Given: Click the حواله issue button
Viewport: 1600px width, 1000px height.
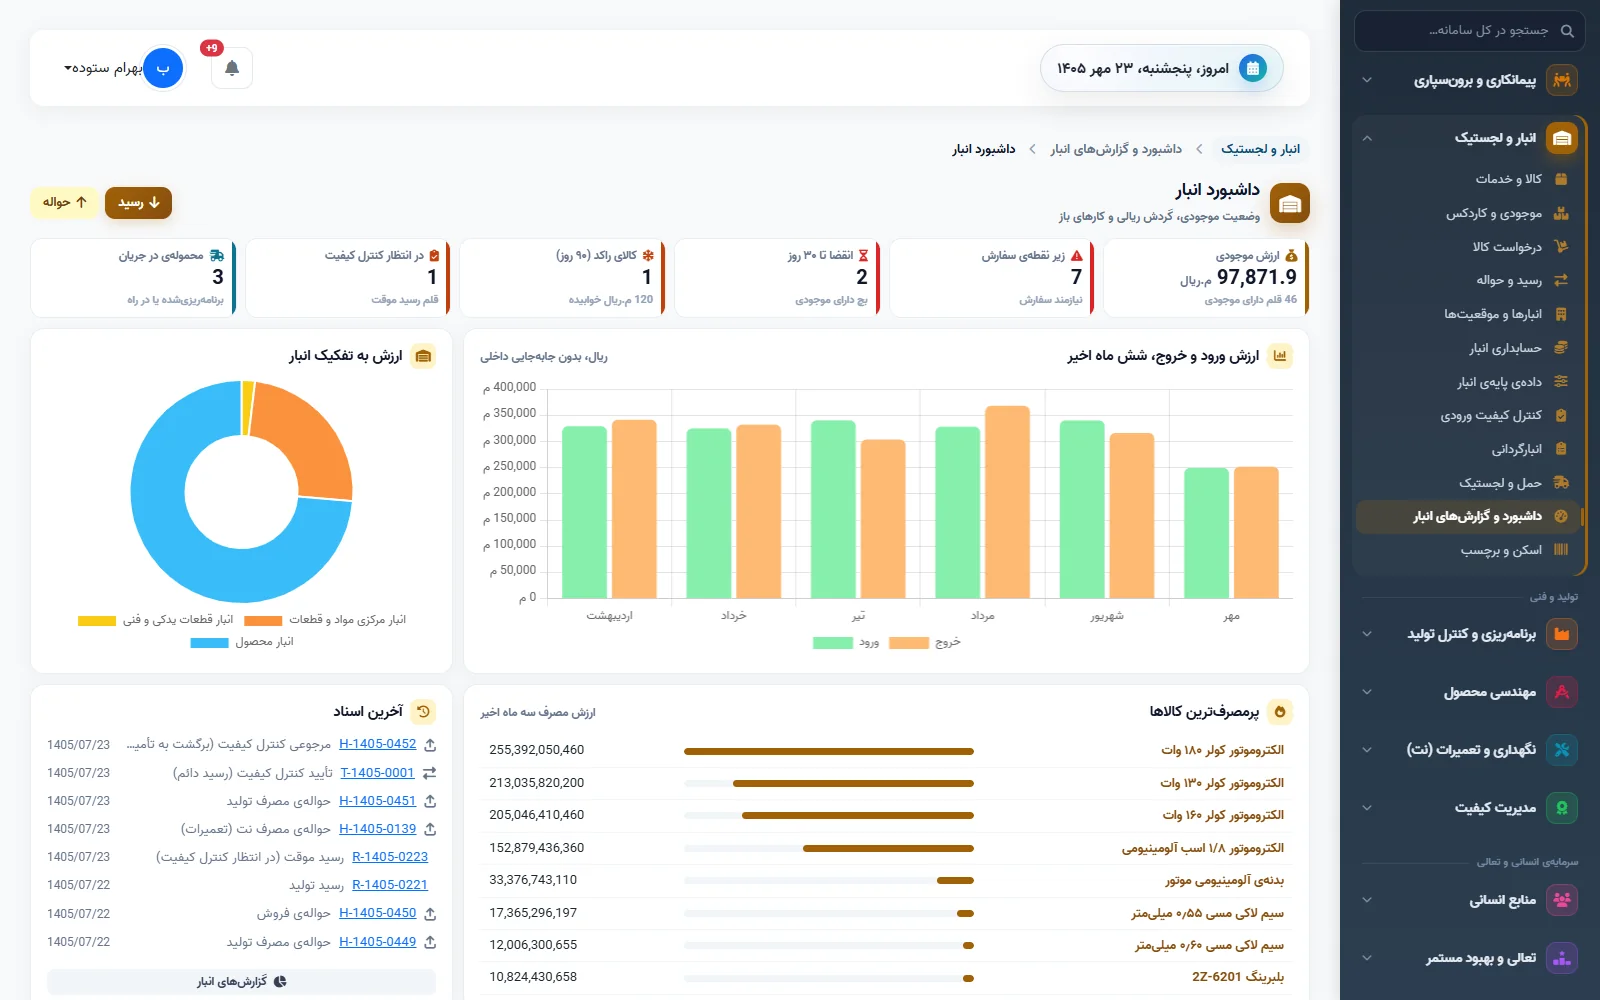Looking at the screenshot, I should coord(64,202).
